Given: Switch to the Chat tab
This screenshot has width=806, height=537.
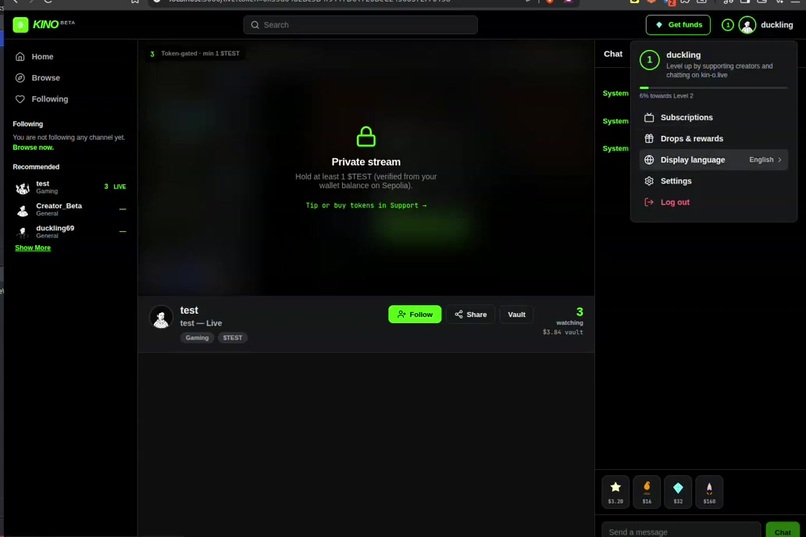Looking at the screenshot, I should pos(613,54).
